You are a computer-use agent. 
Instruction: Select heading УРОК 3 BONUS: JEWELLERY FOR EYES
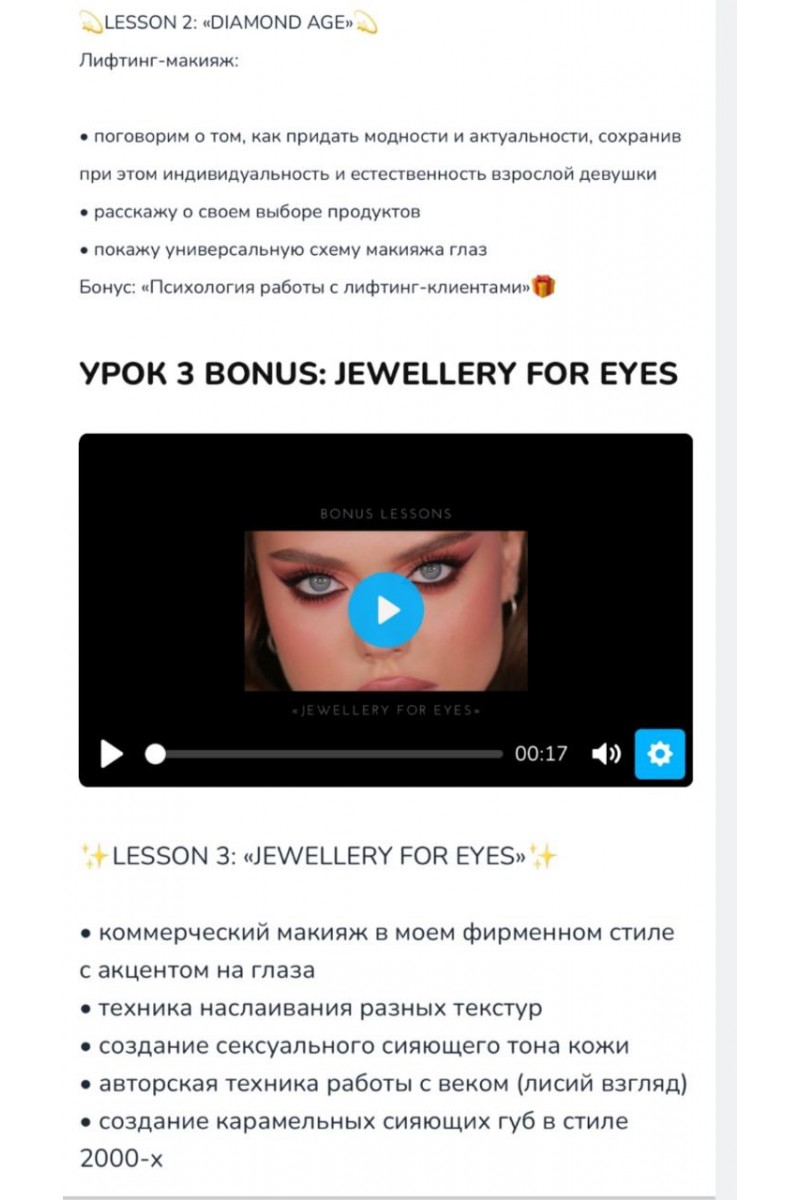point(378,373)
